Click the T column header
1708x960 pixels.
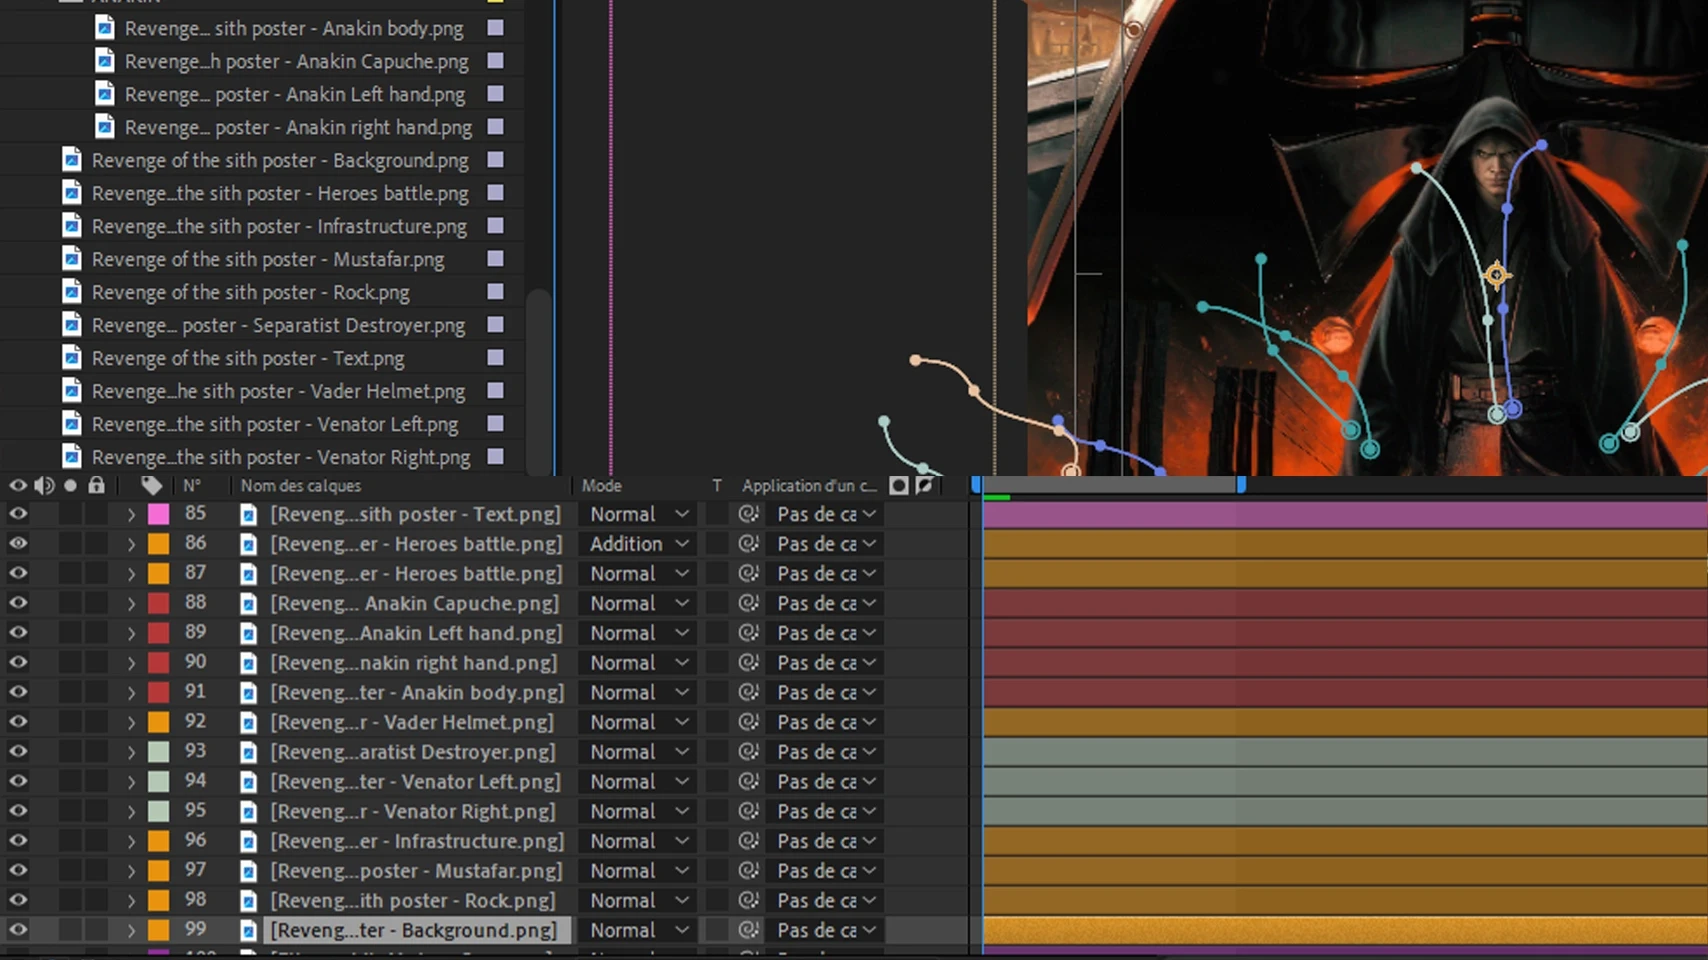coord(717,485)
